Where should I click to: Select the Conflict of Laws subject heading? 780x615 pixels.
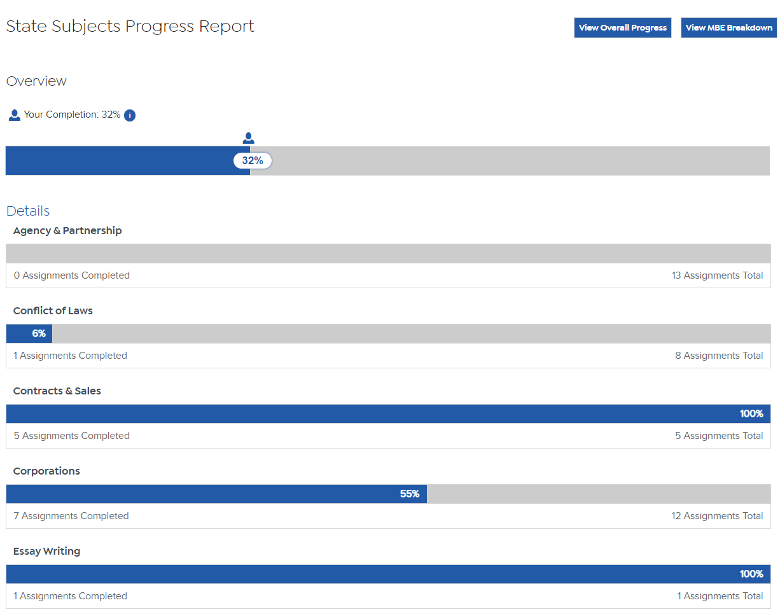(x=52, y=310)
